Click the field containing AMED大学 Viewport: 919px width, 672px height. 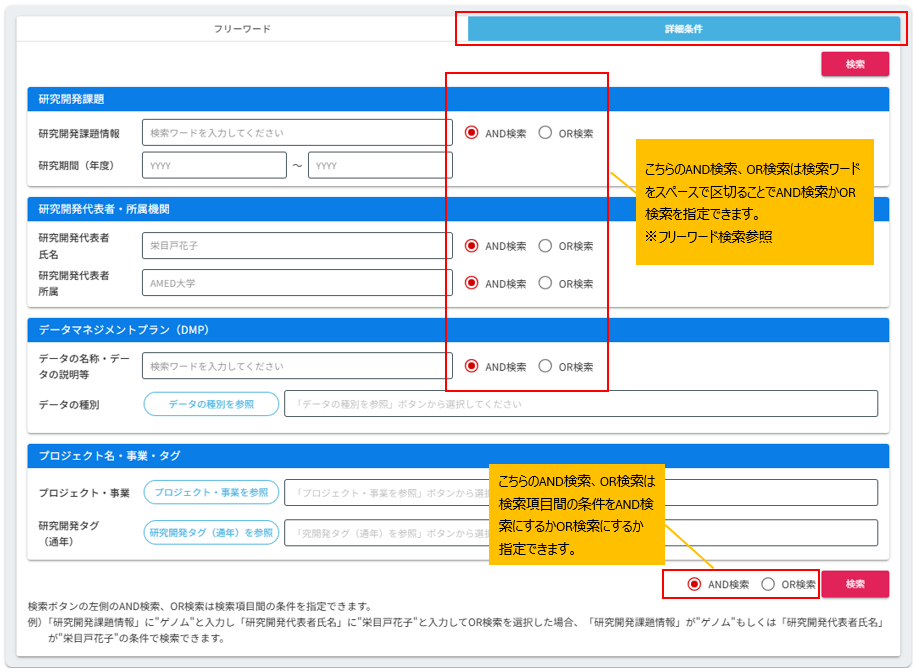pyautogui.click(x=295, y=283)
